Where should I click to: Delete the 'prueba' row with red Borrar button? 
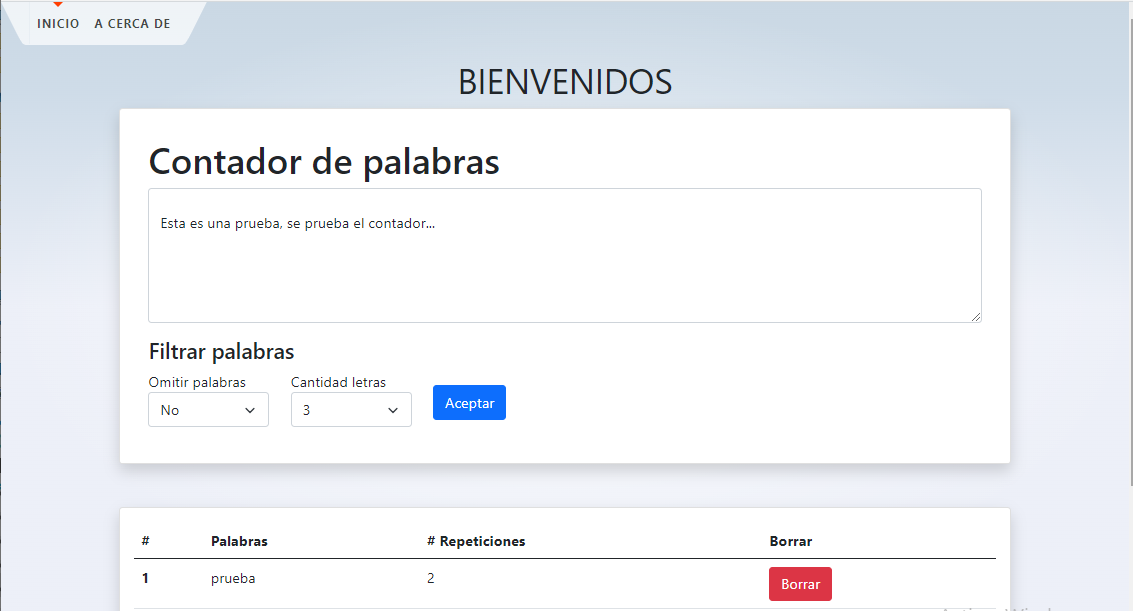coord(800,584)
